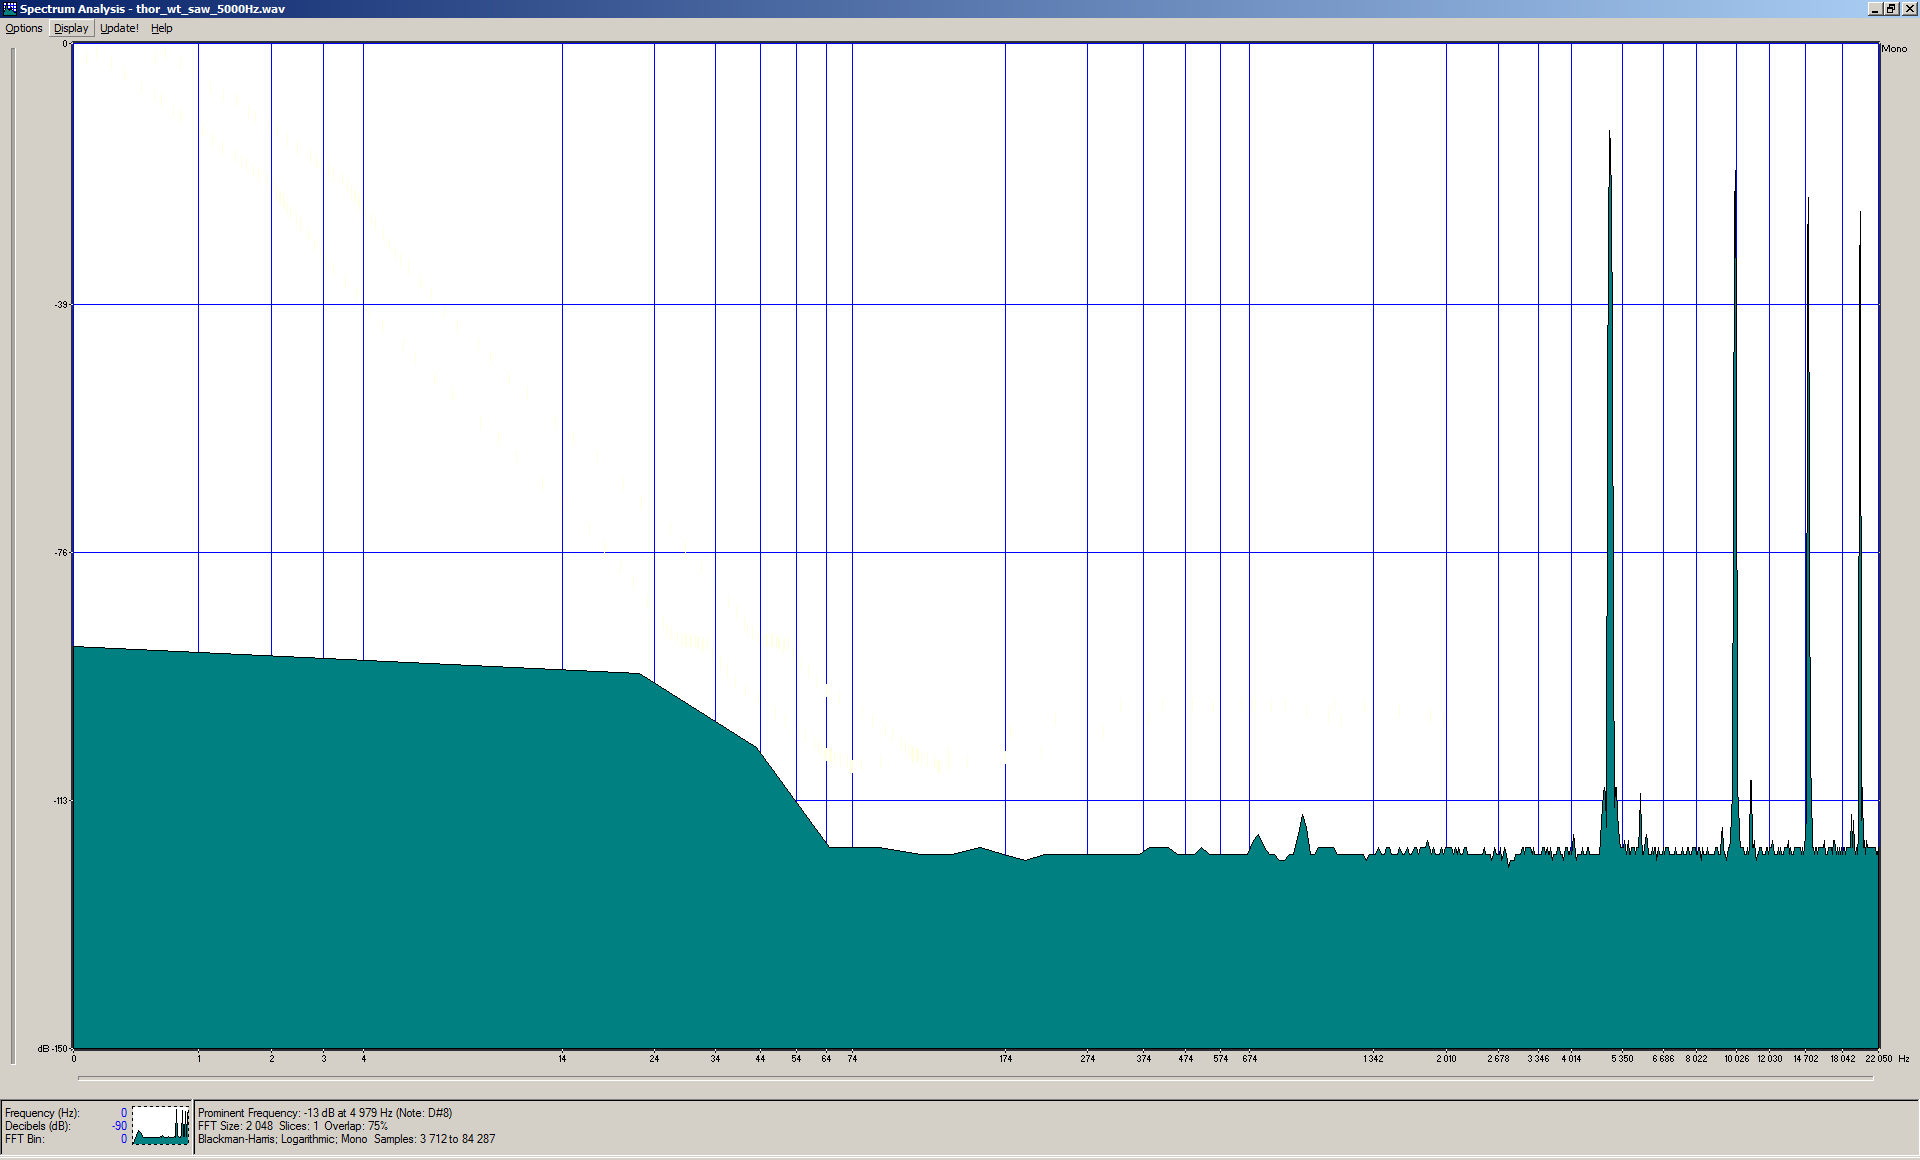Restore down the Spectrum Analysis window
This screenshot has height=1160, width=1920.
pyautogui.click(x=1891, y=8)
